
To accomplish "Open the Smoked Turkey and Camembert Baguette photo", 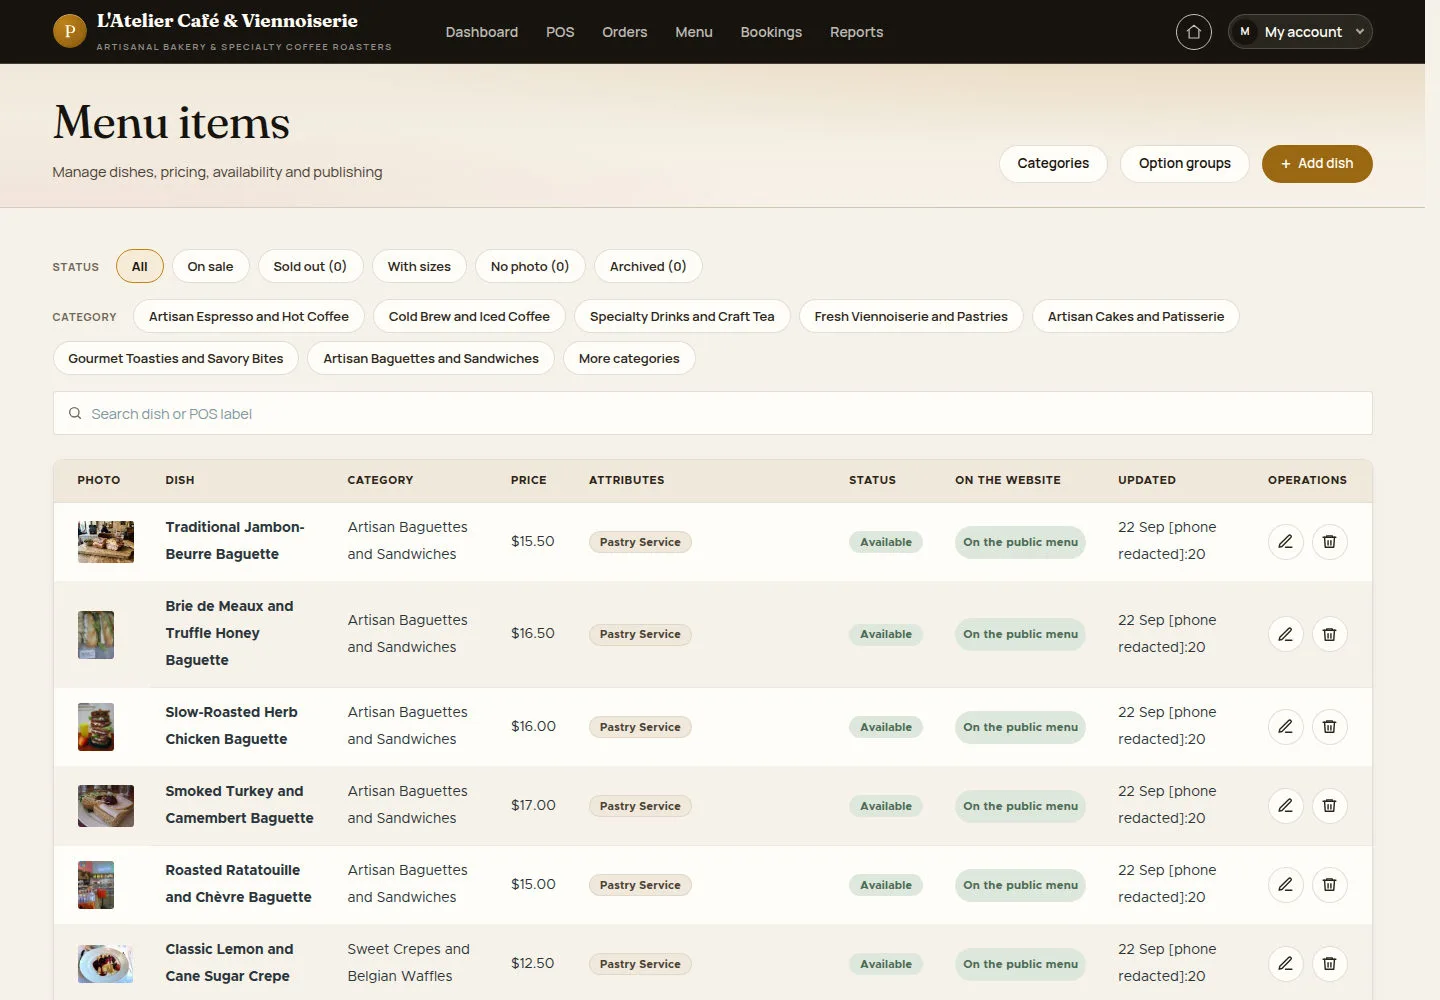I will click(x=106, y=806).
